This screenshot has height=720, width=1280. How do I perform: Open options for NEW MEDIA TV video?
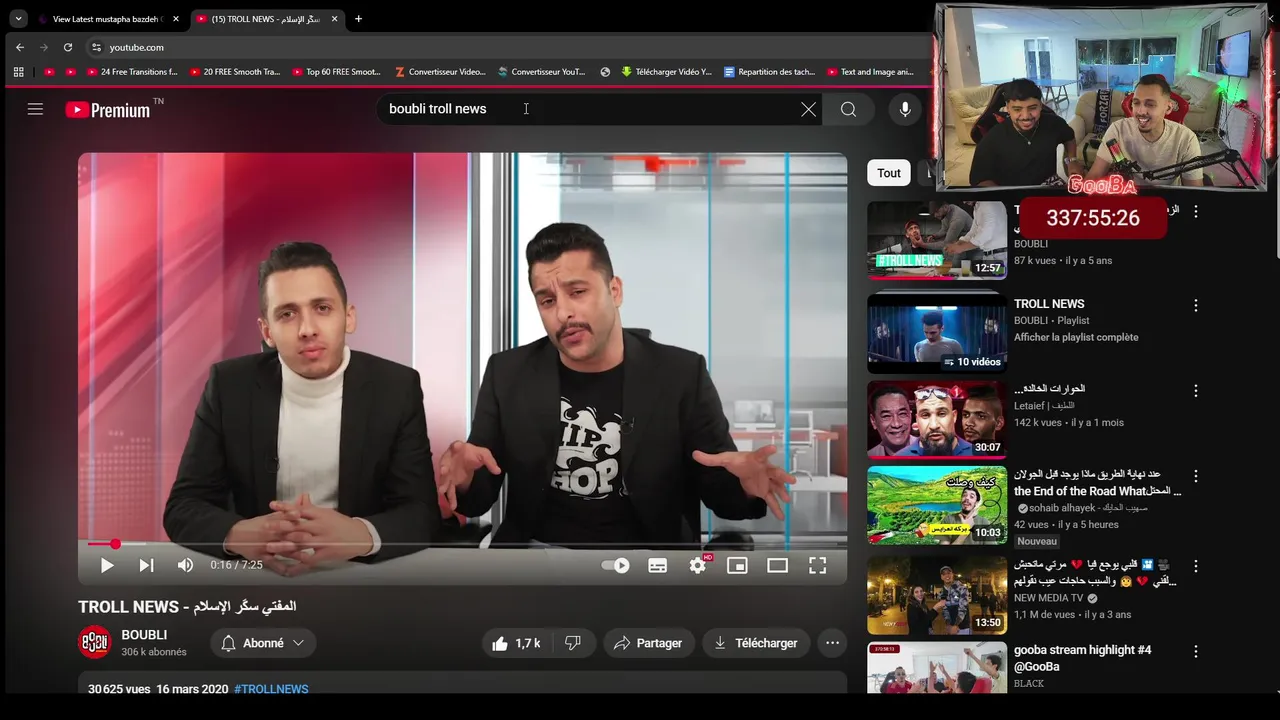click(1195, 566)
